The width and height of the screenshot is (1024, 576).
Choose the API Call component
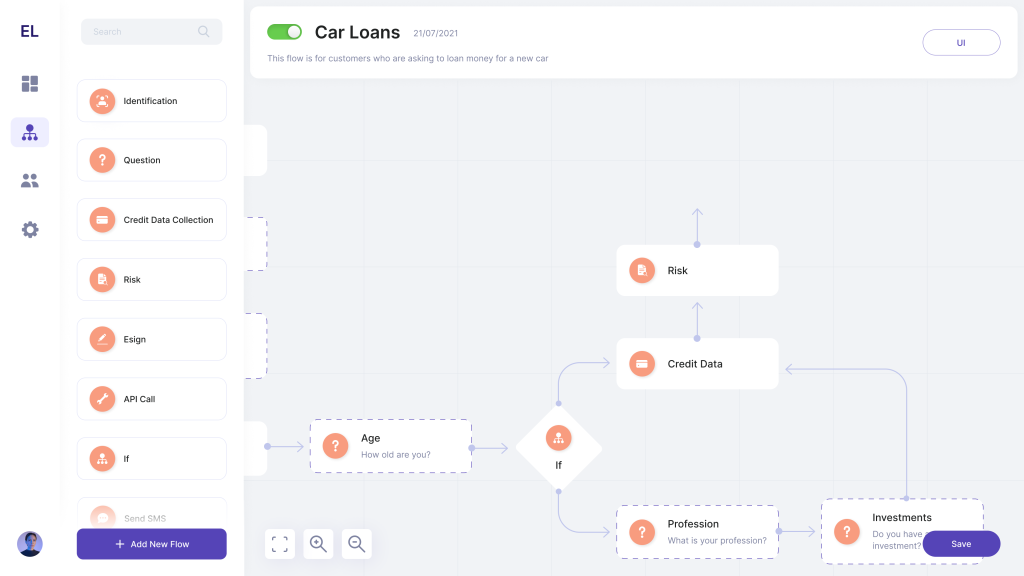[x=152, y=399]
